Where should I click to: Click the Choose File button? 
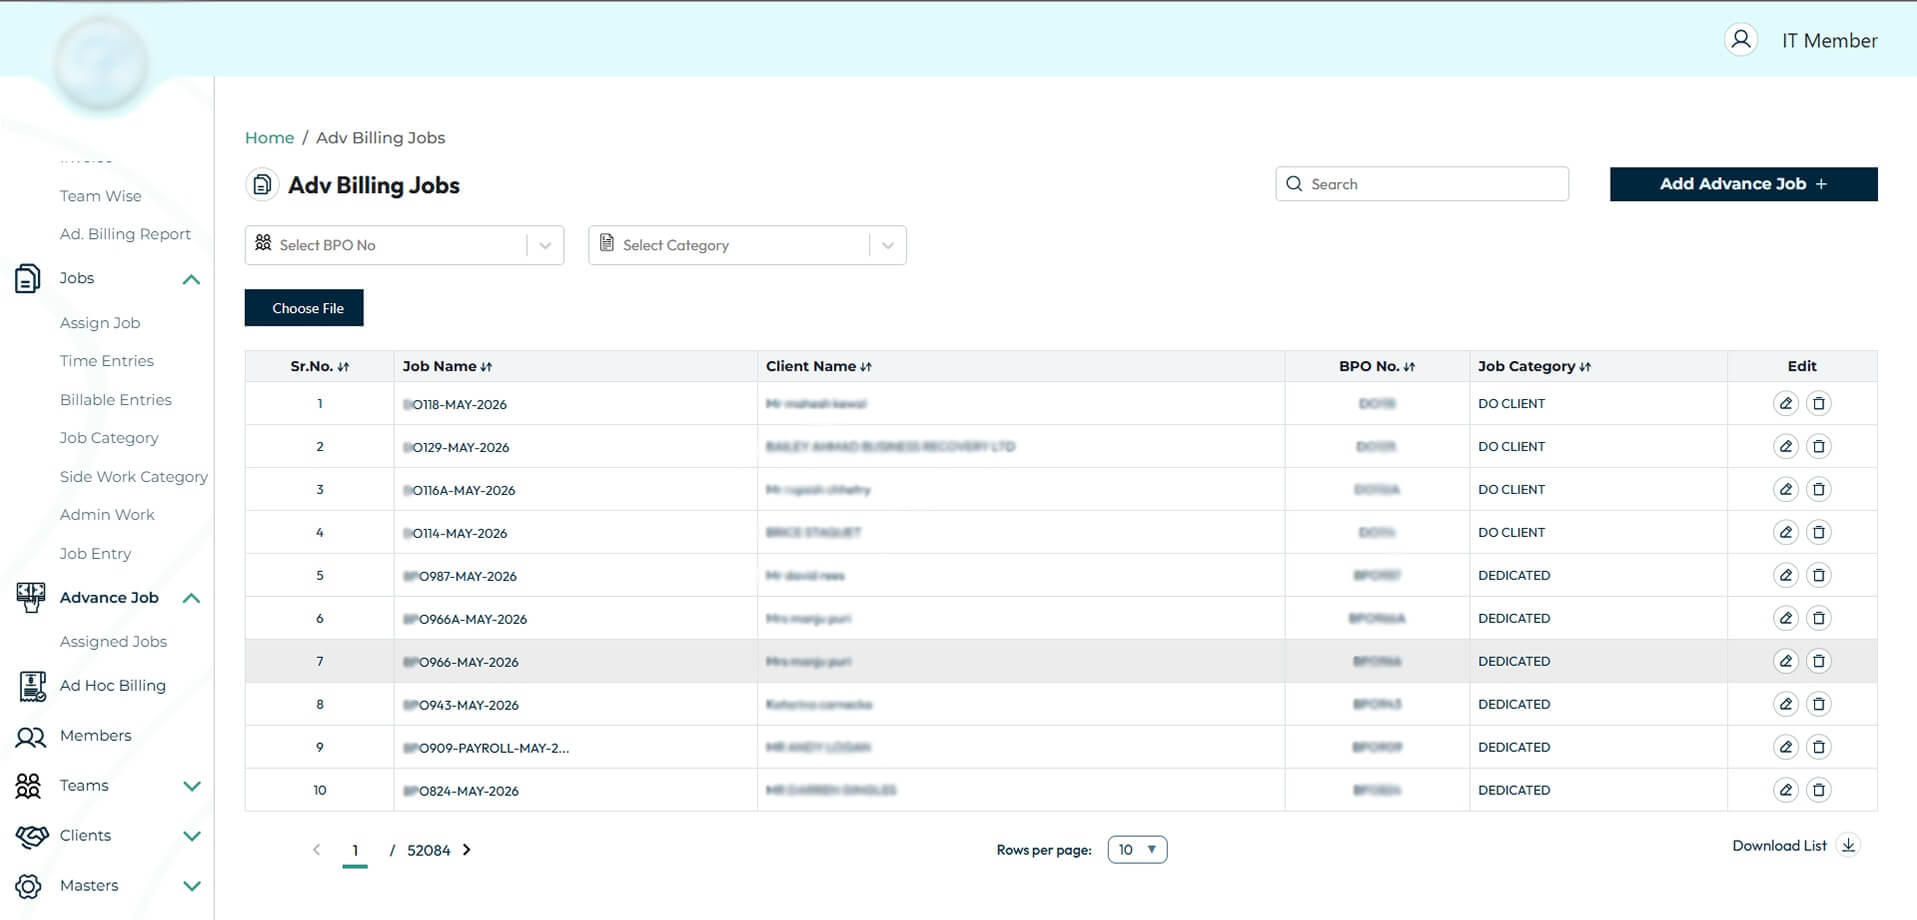click(304, 308)
